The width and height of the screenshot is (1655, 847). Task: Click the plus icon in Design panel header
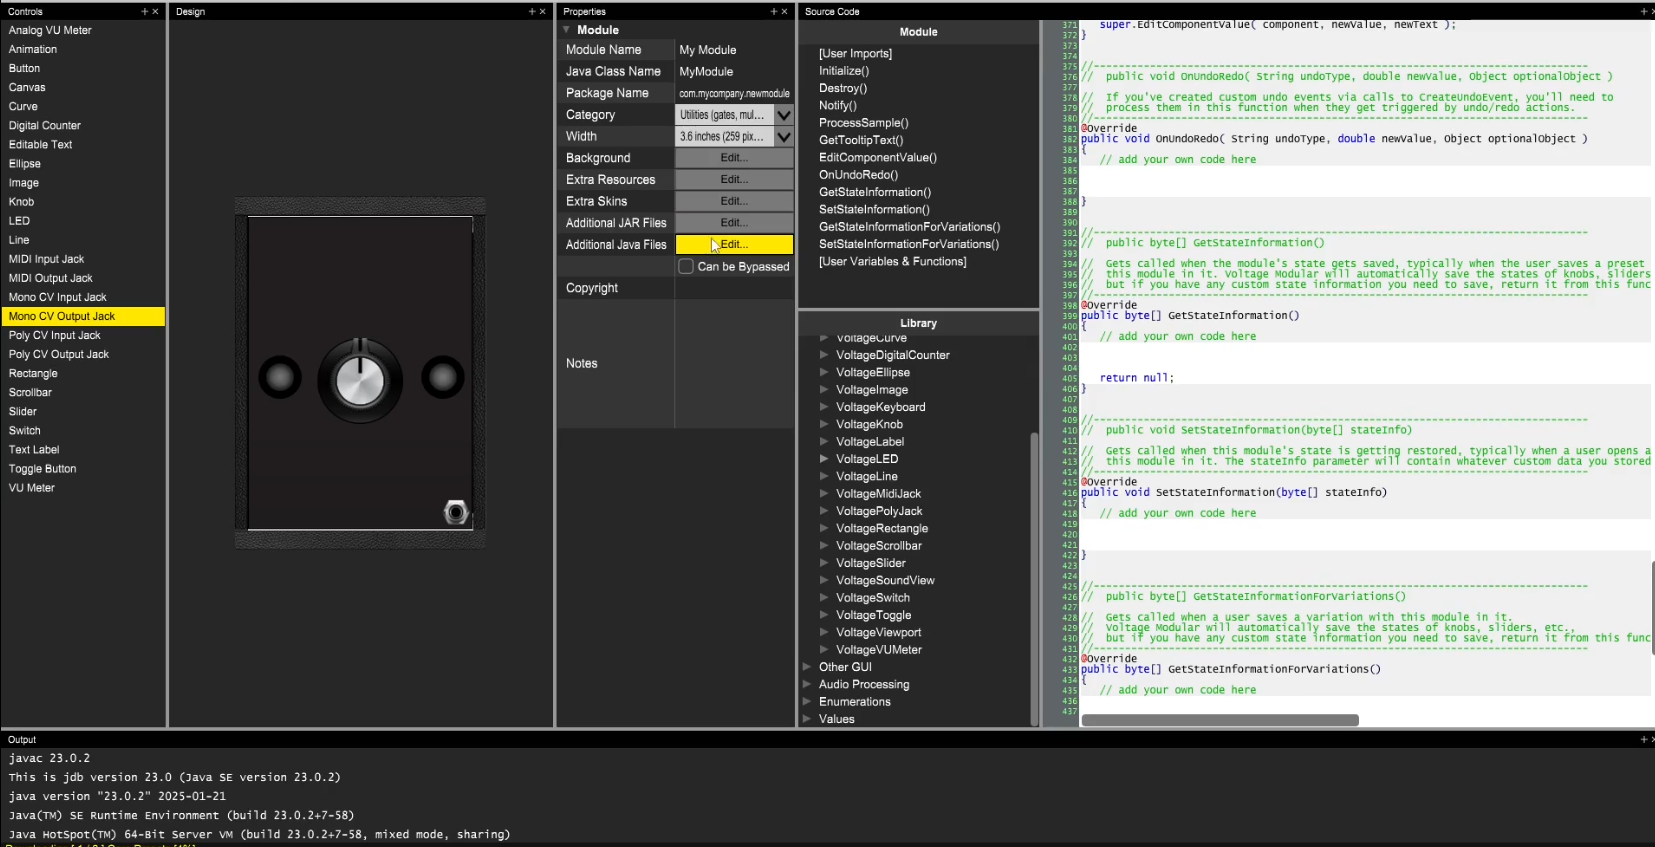point(532,12)
